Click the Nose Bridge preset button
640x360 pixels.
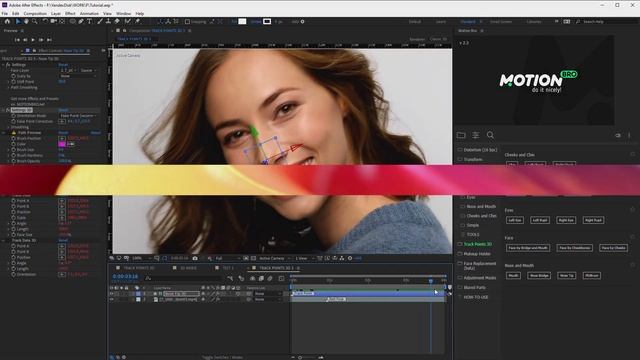click(539, 276)
